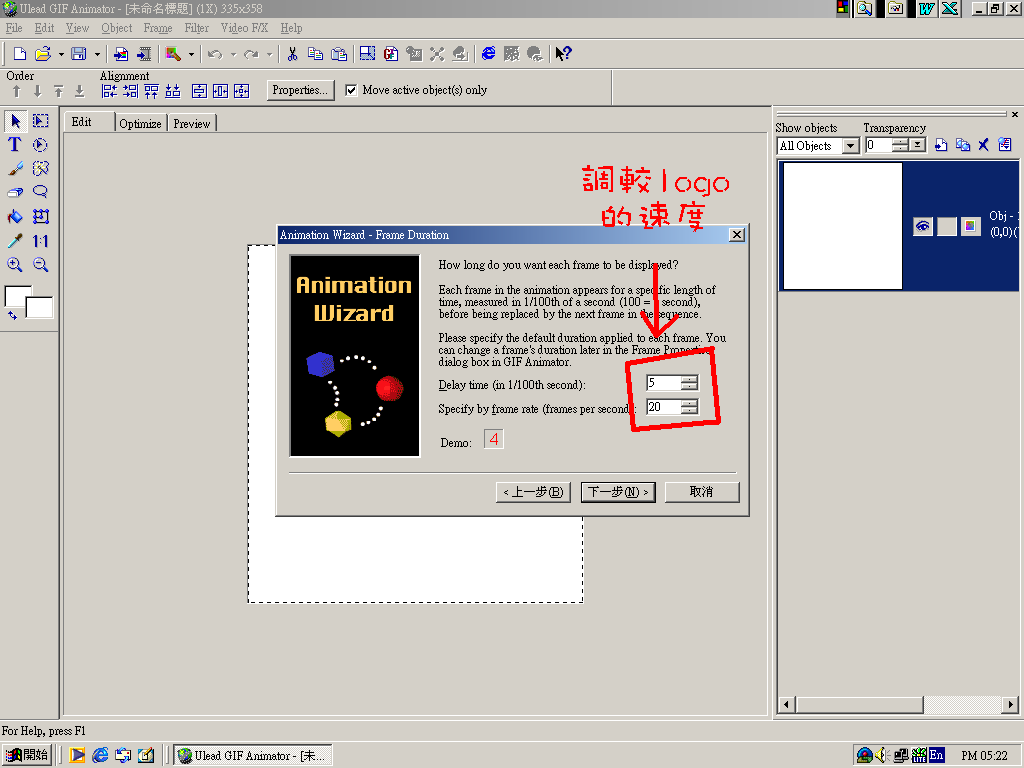Expand the wizard wand toolbar dropdown arrow

[191, 54]
